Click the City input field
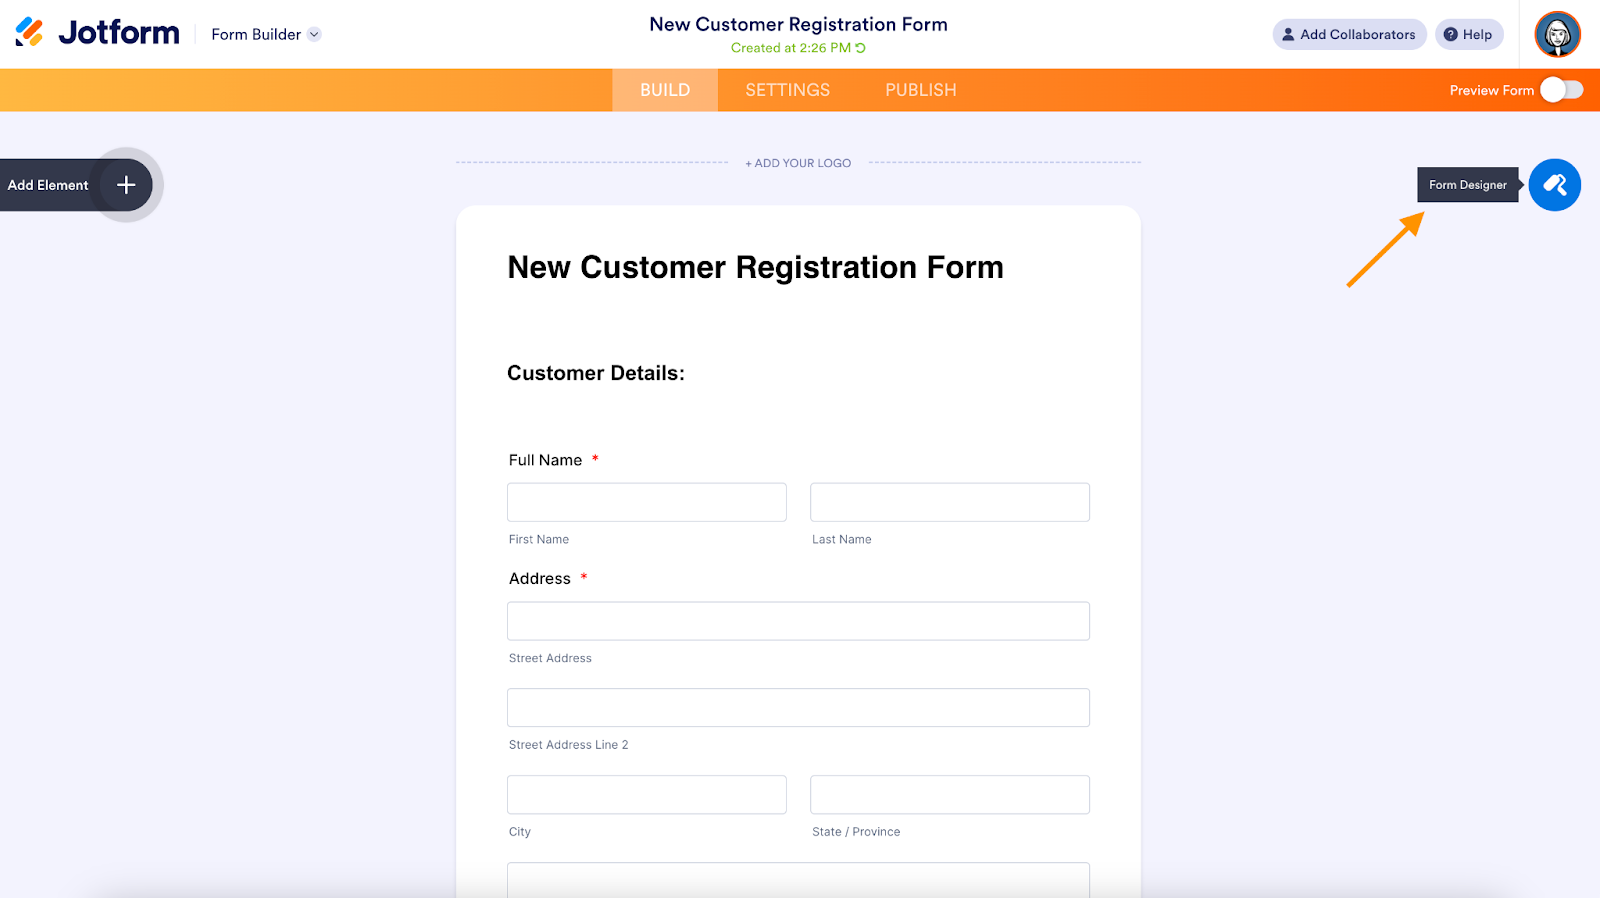The image size is (1600, 898). pyautogui.click(x=646, y=795)
